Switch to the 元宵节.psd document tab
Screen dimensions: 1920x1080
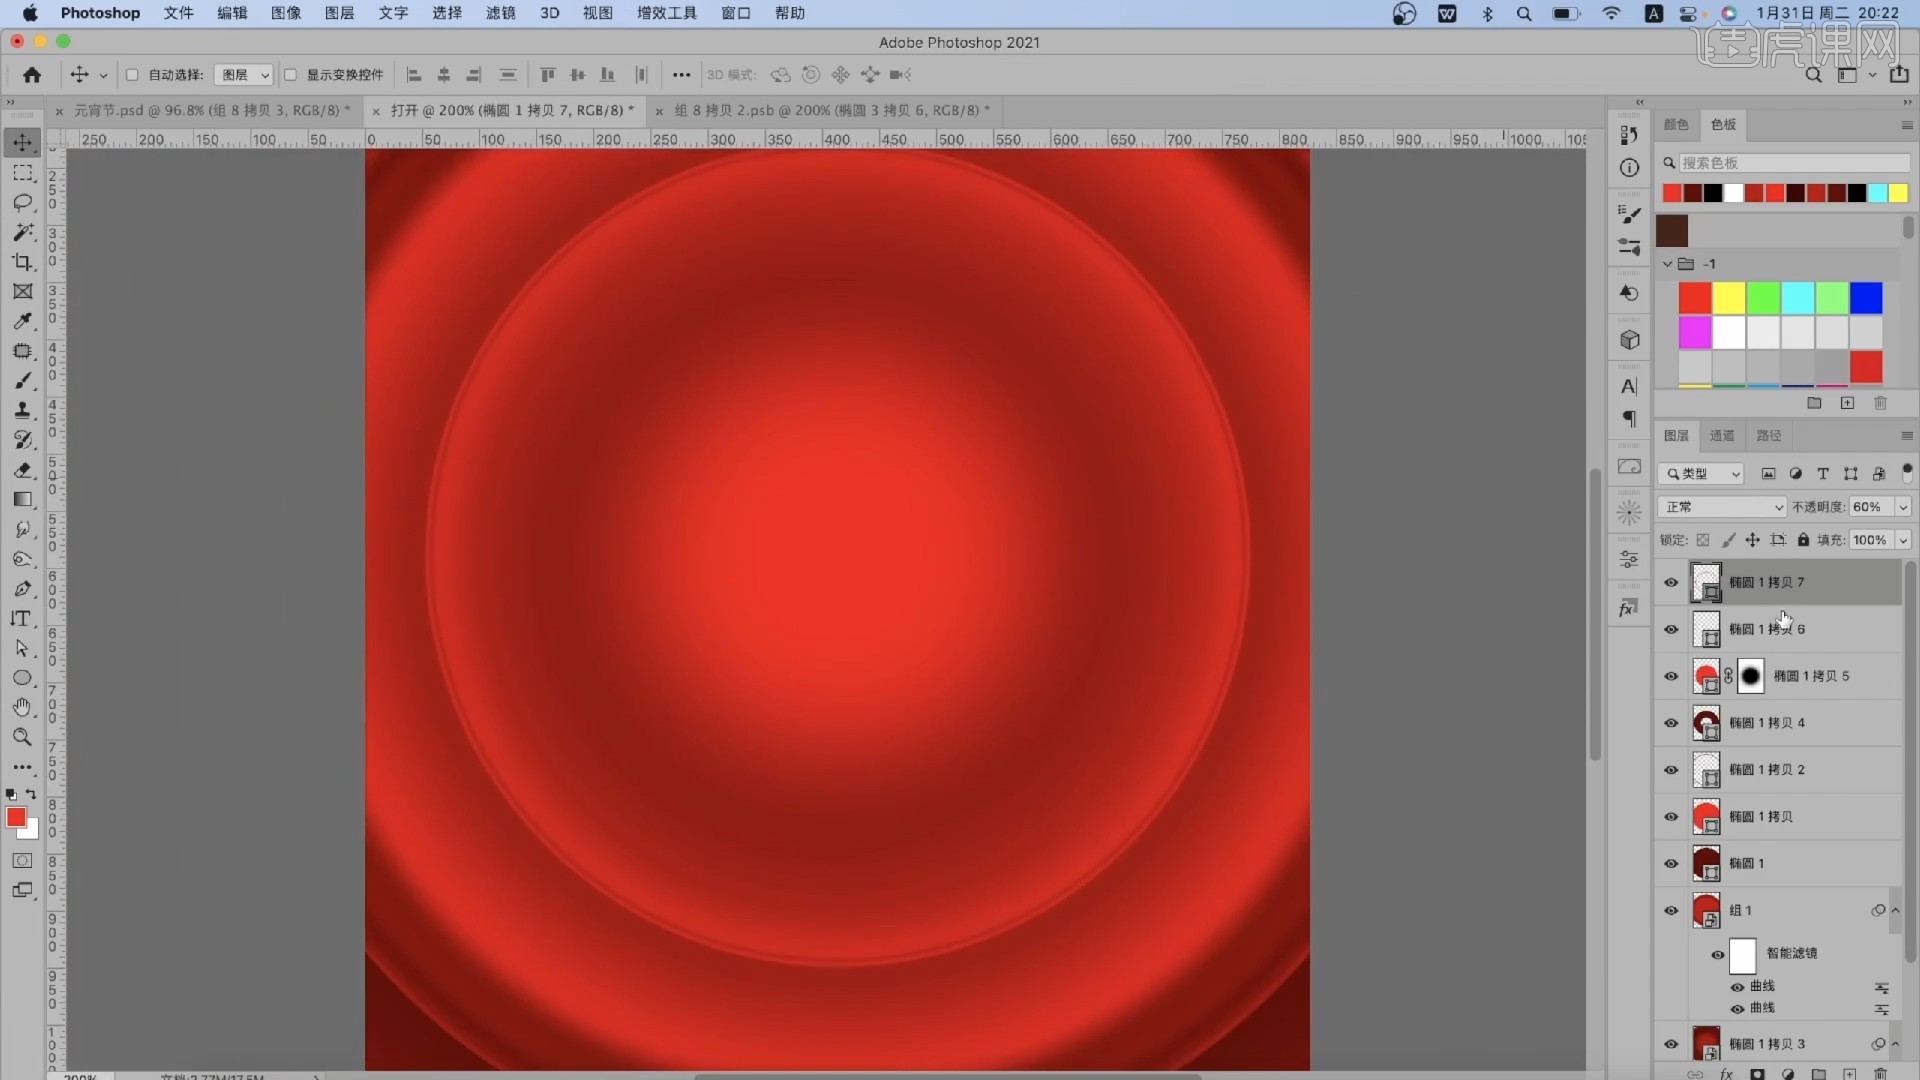click(x=212, y=111)
